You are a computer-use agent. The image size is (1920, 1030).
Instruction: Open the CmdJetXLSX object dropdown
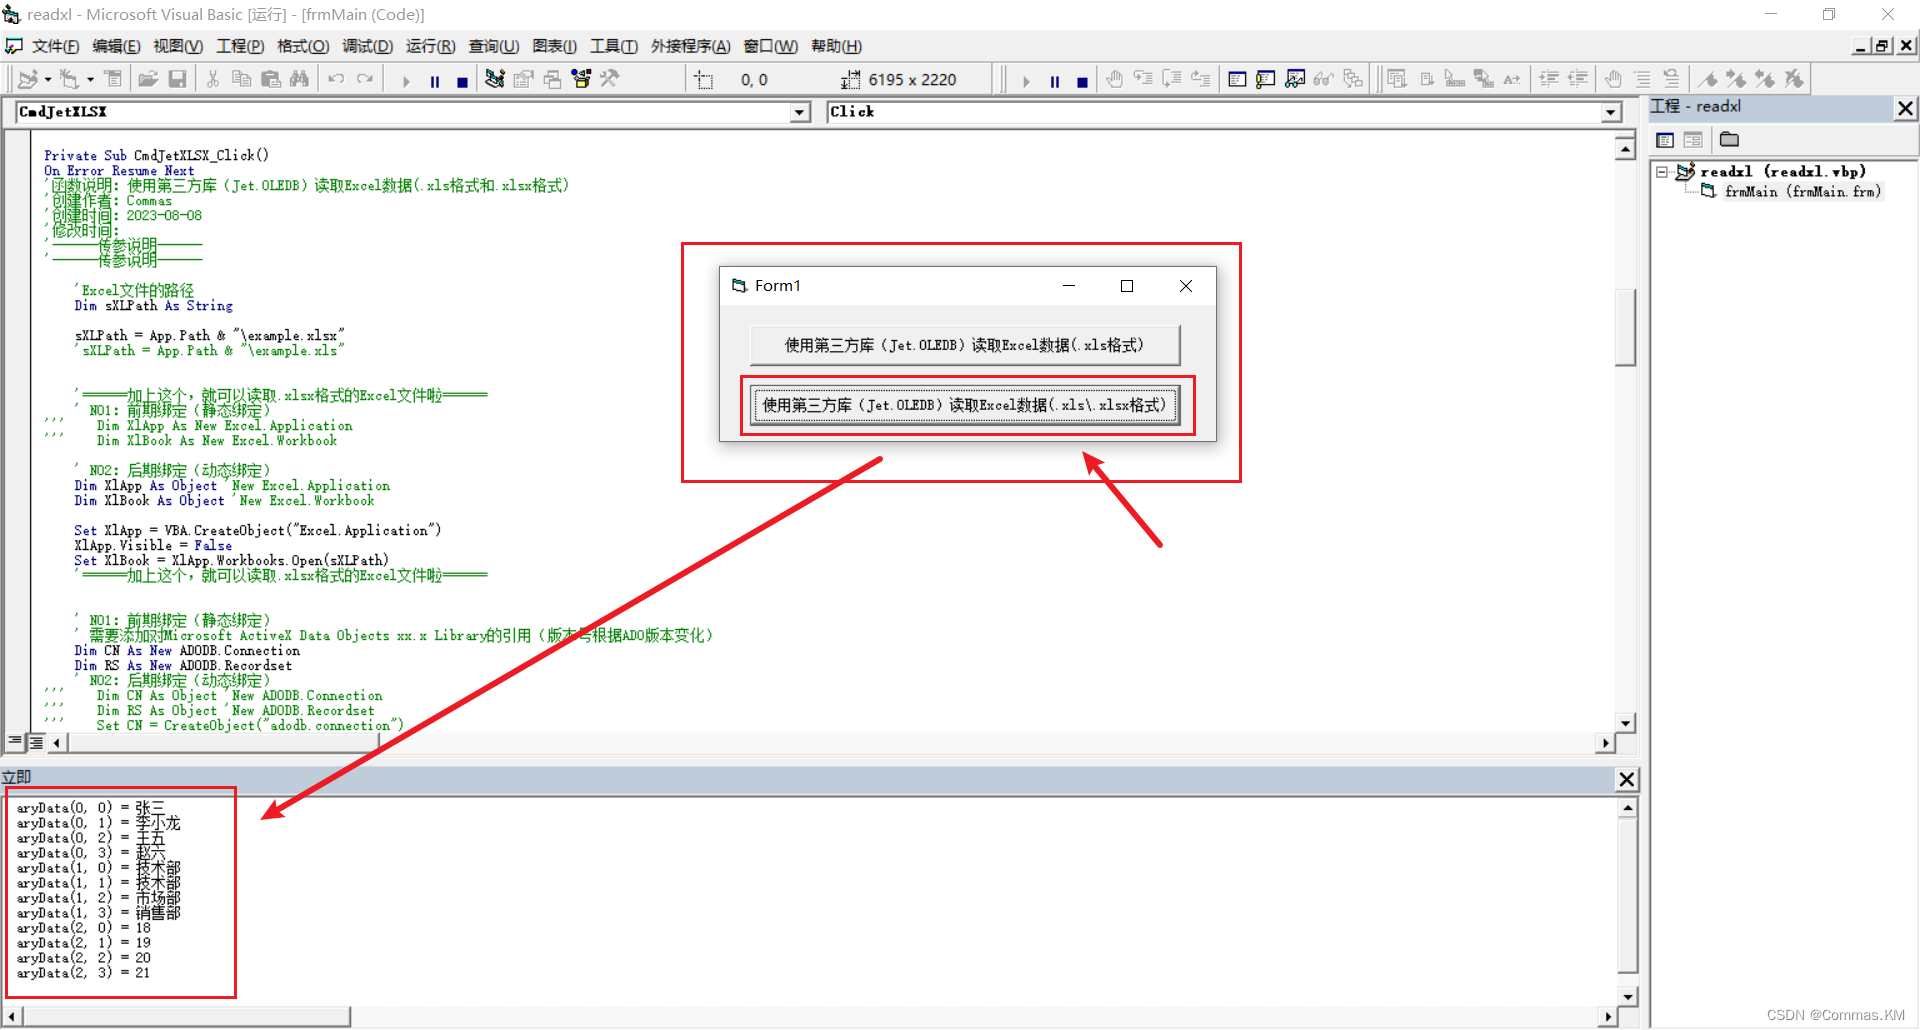pos(800,113)
